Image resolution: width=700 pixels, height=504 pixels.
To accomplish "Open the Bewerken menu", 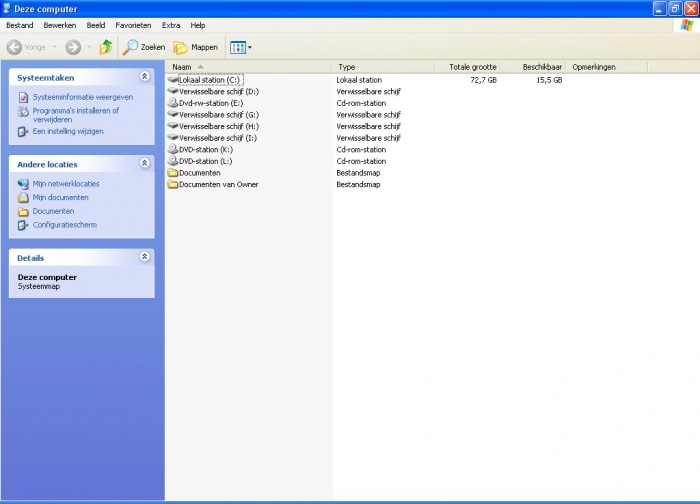I will (60, 25).
